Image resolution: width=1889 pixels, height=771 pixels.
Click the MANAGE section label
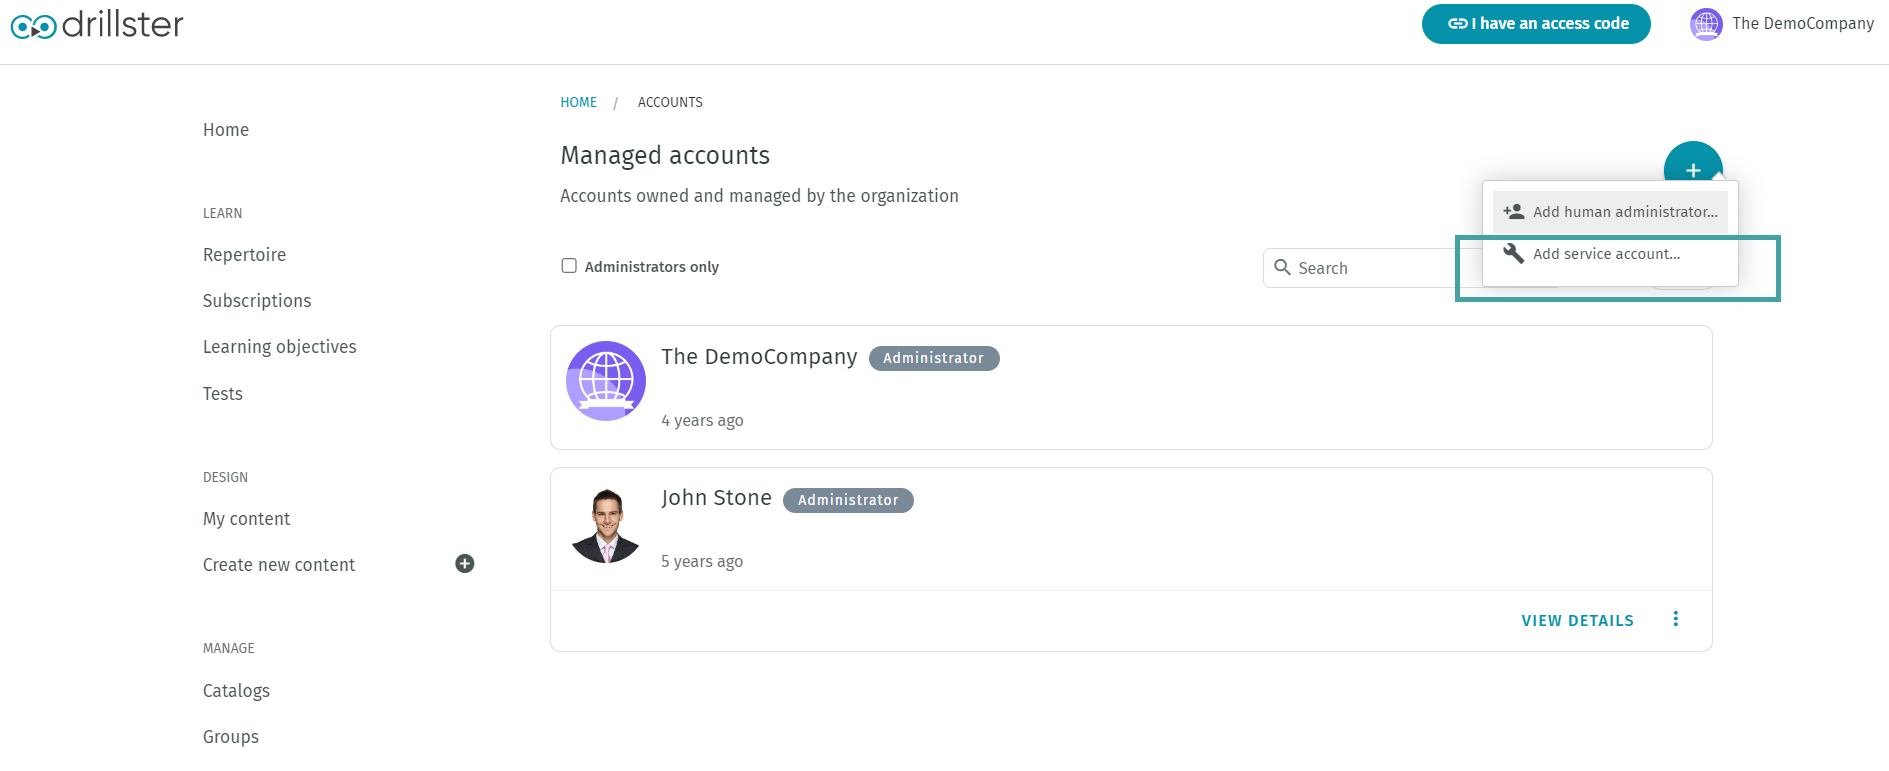(x=228, y=648)
